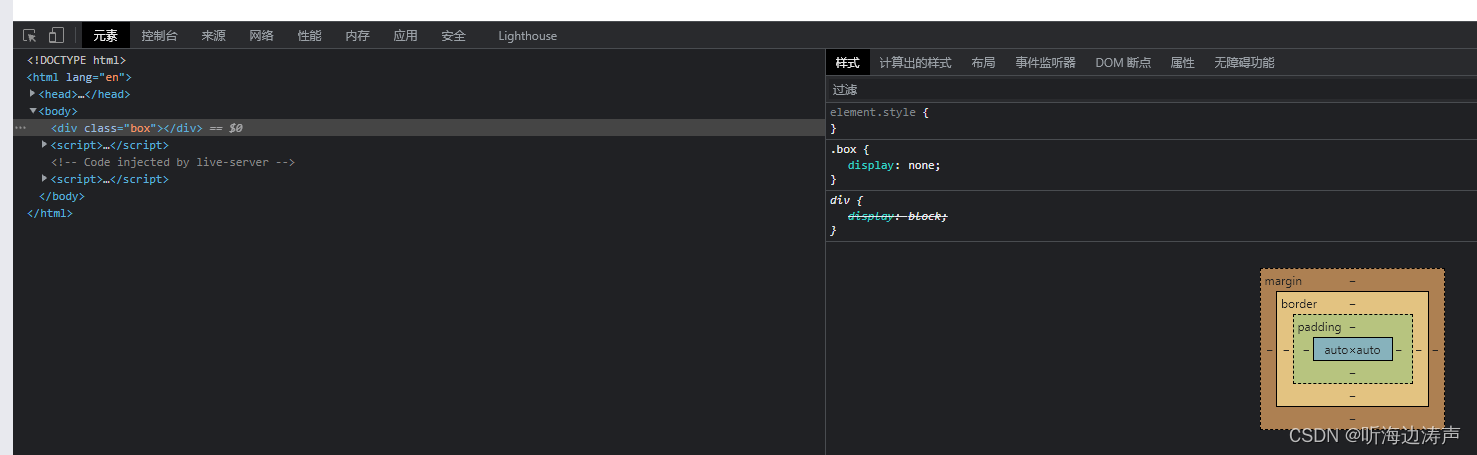Select the 样式 styles pane tab
This screenshot has height=455, width=1477.
pyautogui.click(x=847, y=62)
